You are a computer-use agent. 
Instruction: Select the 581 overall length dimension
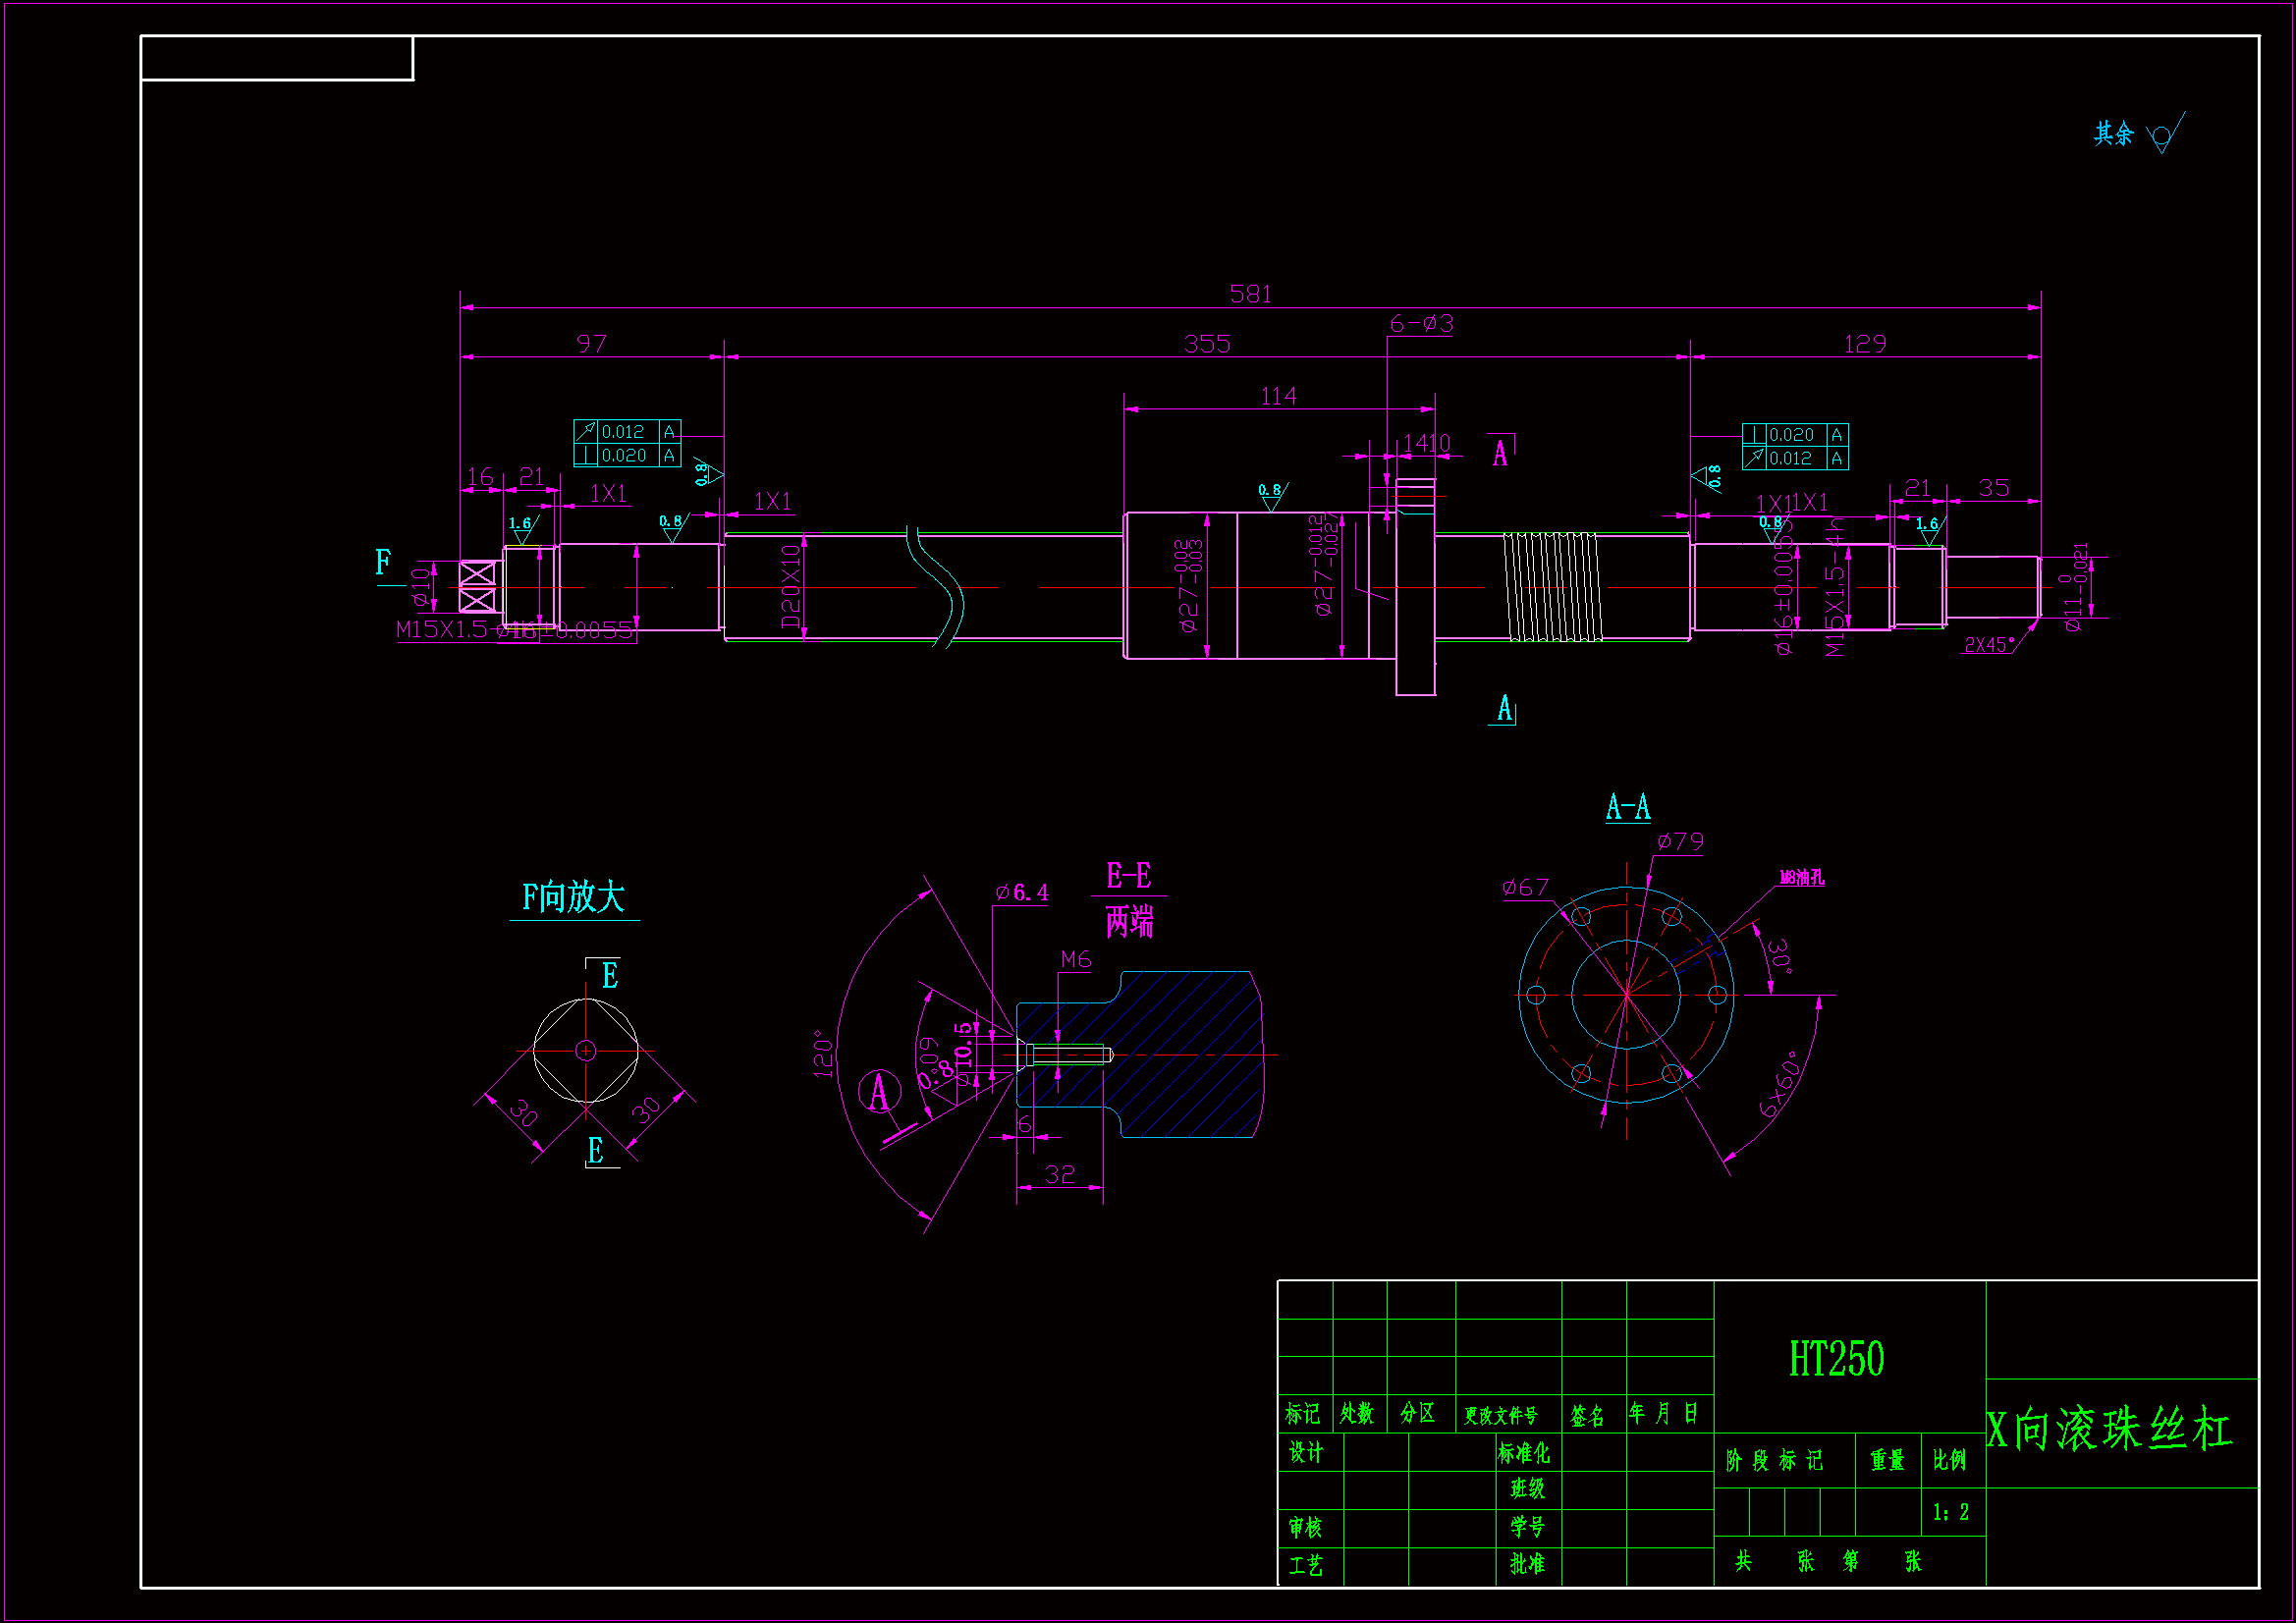coord(1250,294)
